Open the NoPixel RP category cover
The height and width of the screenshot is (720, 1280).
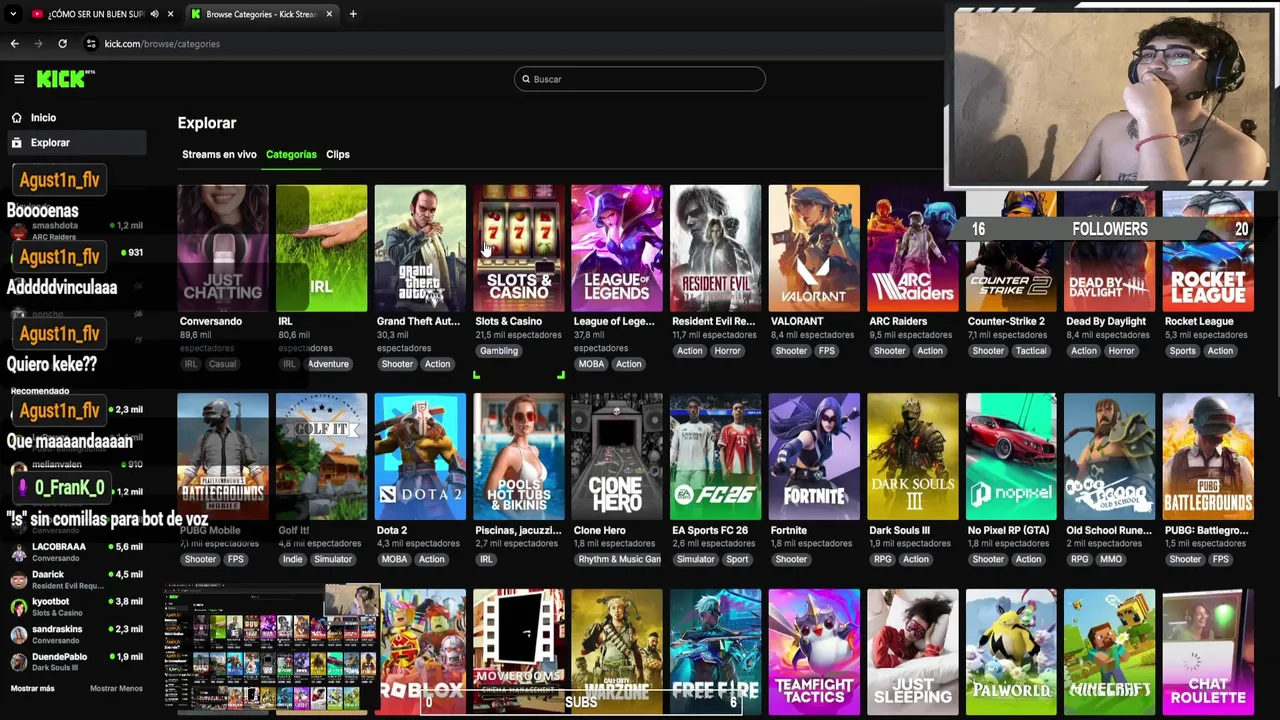[1011, 456]
